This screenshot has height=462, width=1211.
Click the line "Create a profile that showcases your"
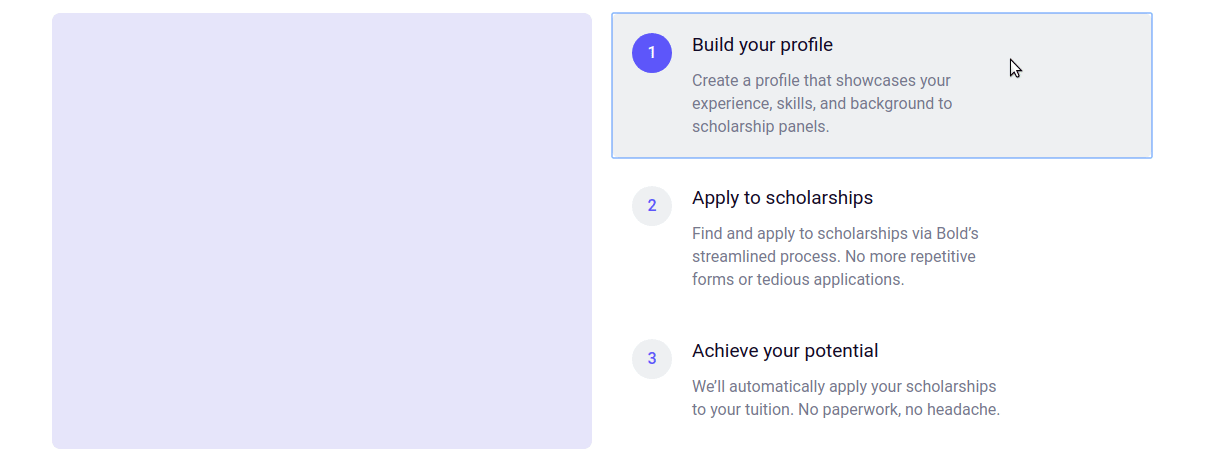coord(821,80)
